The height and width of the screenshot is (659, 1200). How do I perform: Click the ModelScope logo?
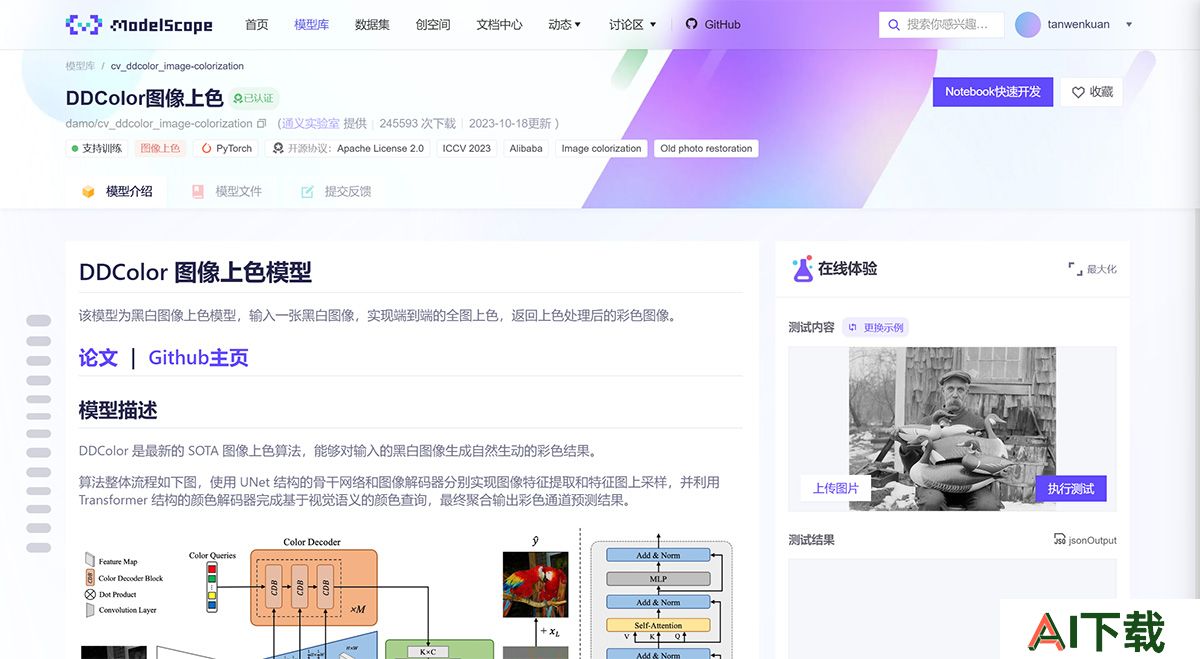138,24
